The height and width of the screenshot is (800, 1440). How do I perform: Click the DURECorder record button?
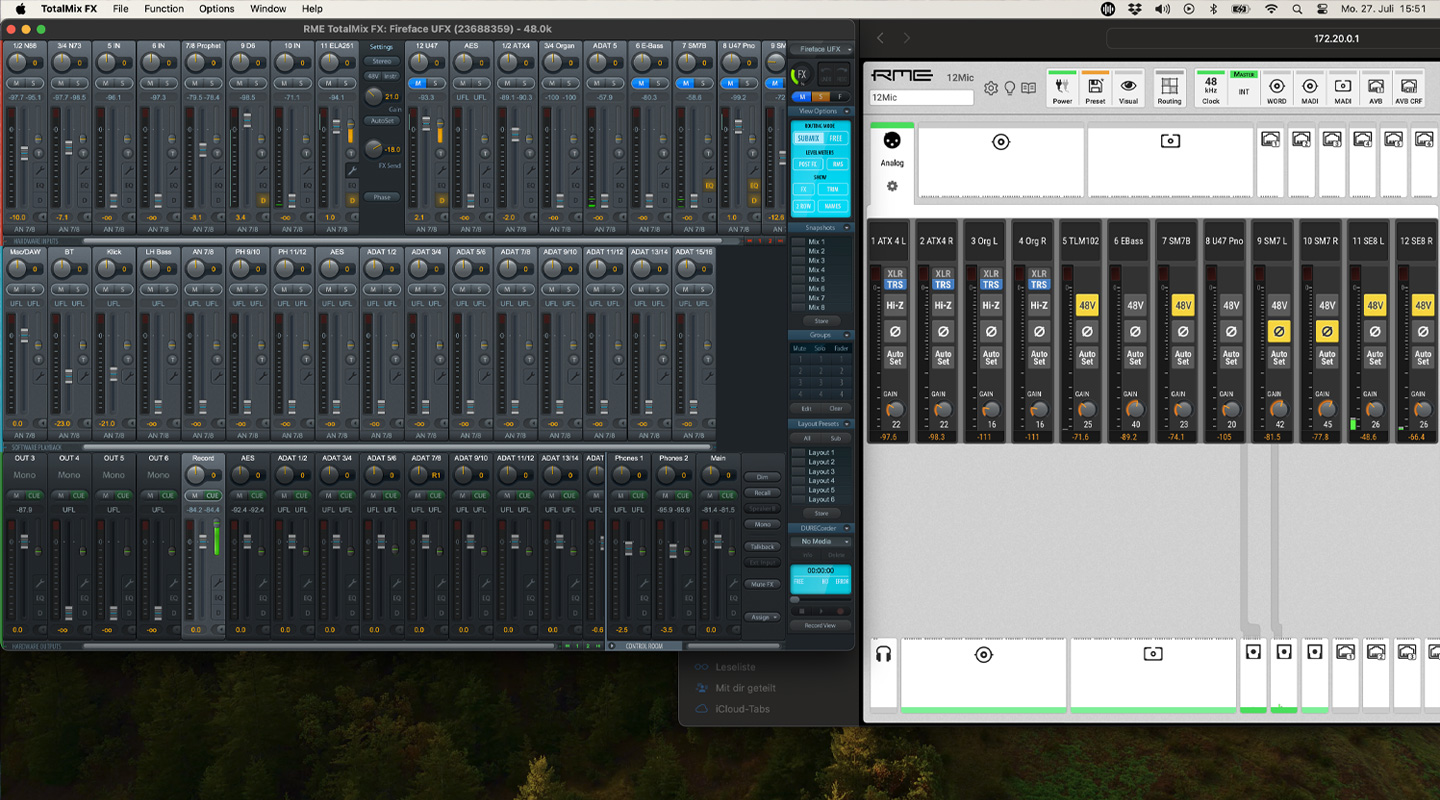841,611
